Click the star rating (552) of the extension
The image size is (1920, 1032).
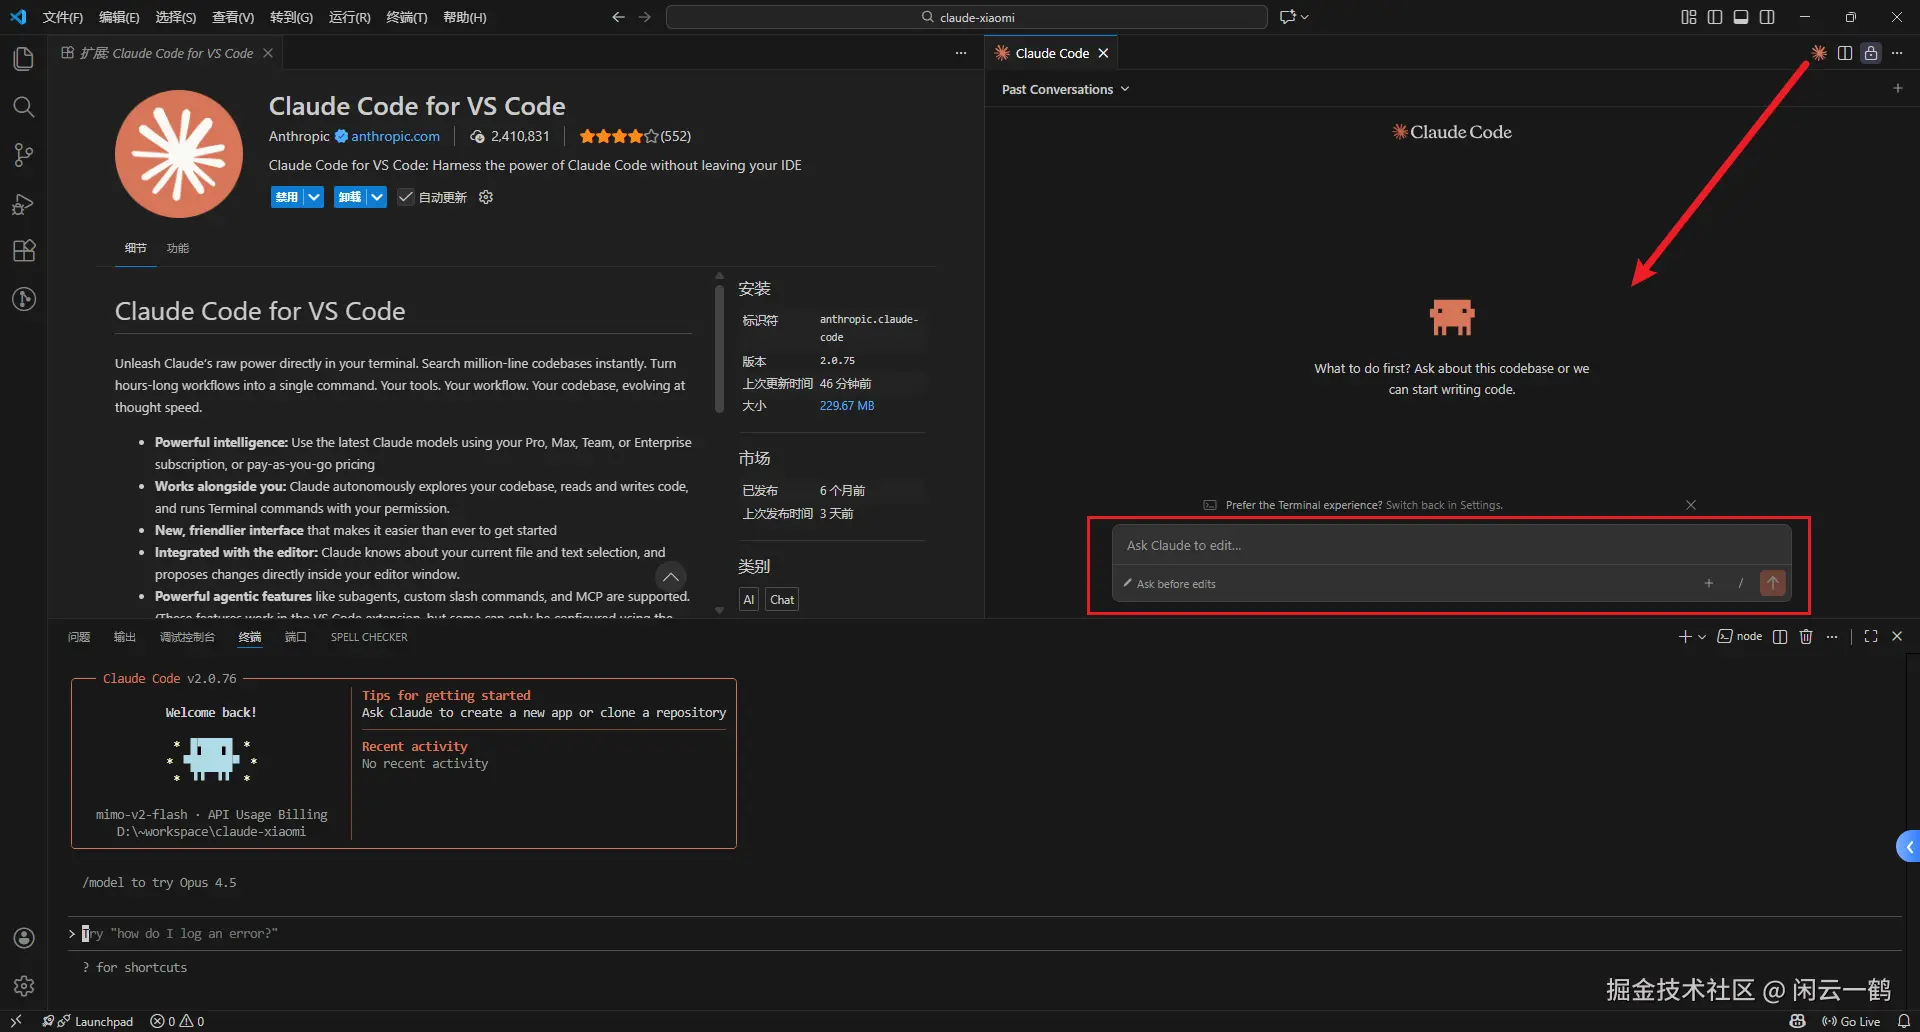pyautogui.click(x=635, y=136)
